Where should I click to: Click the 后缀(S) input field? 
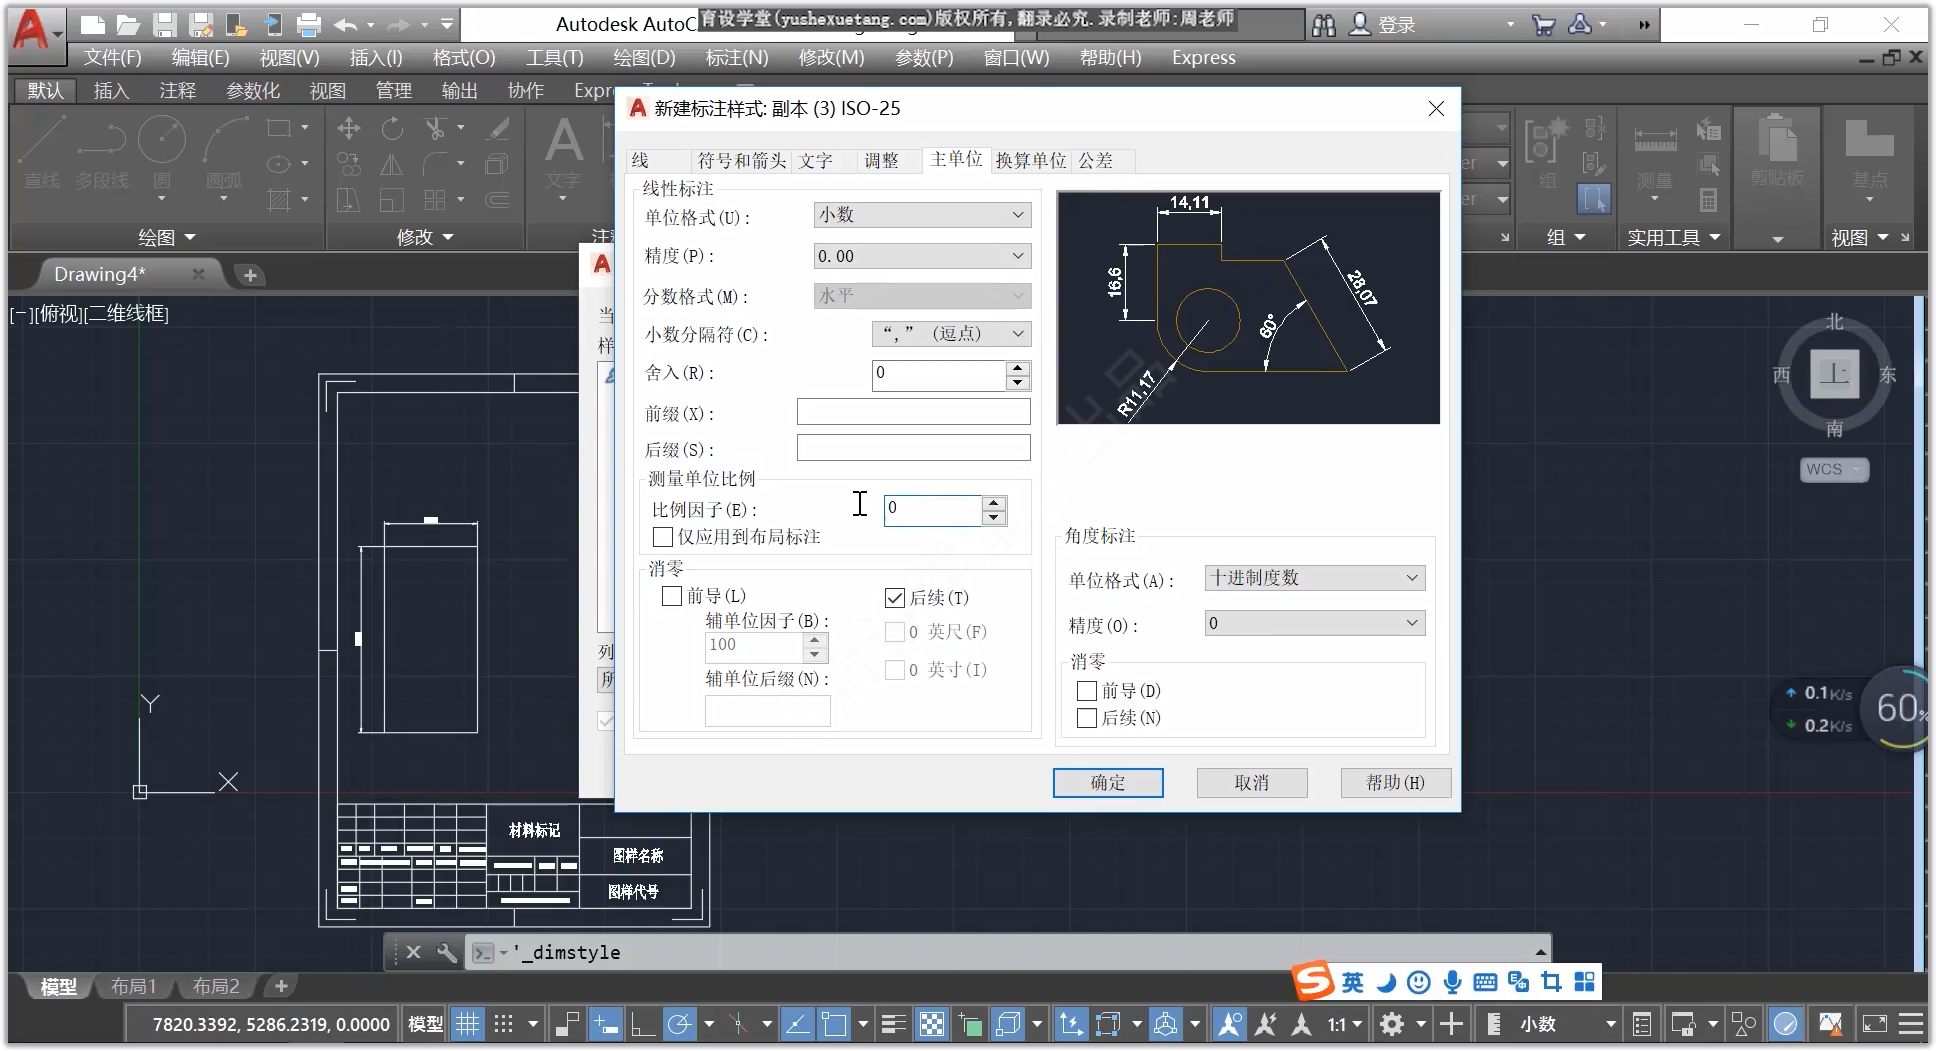tap(913, 448)
